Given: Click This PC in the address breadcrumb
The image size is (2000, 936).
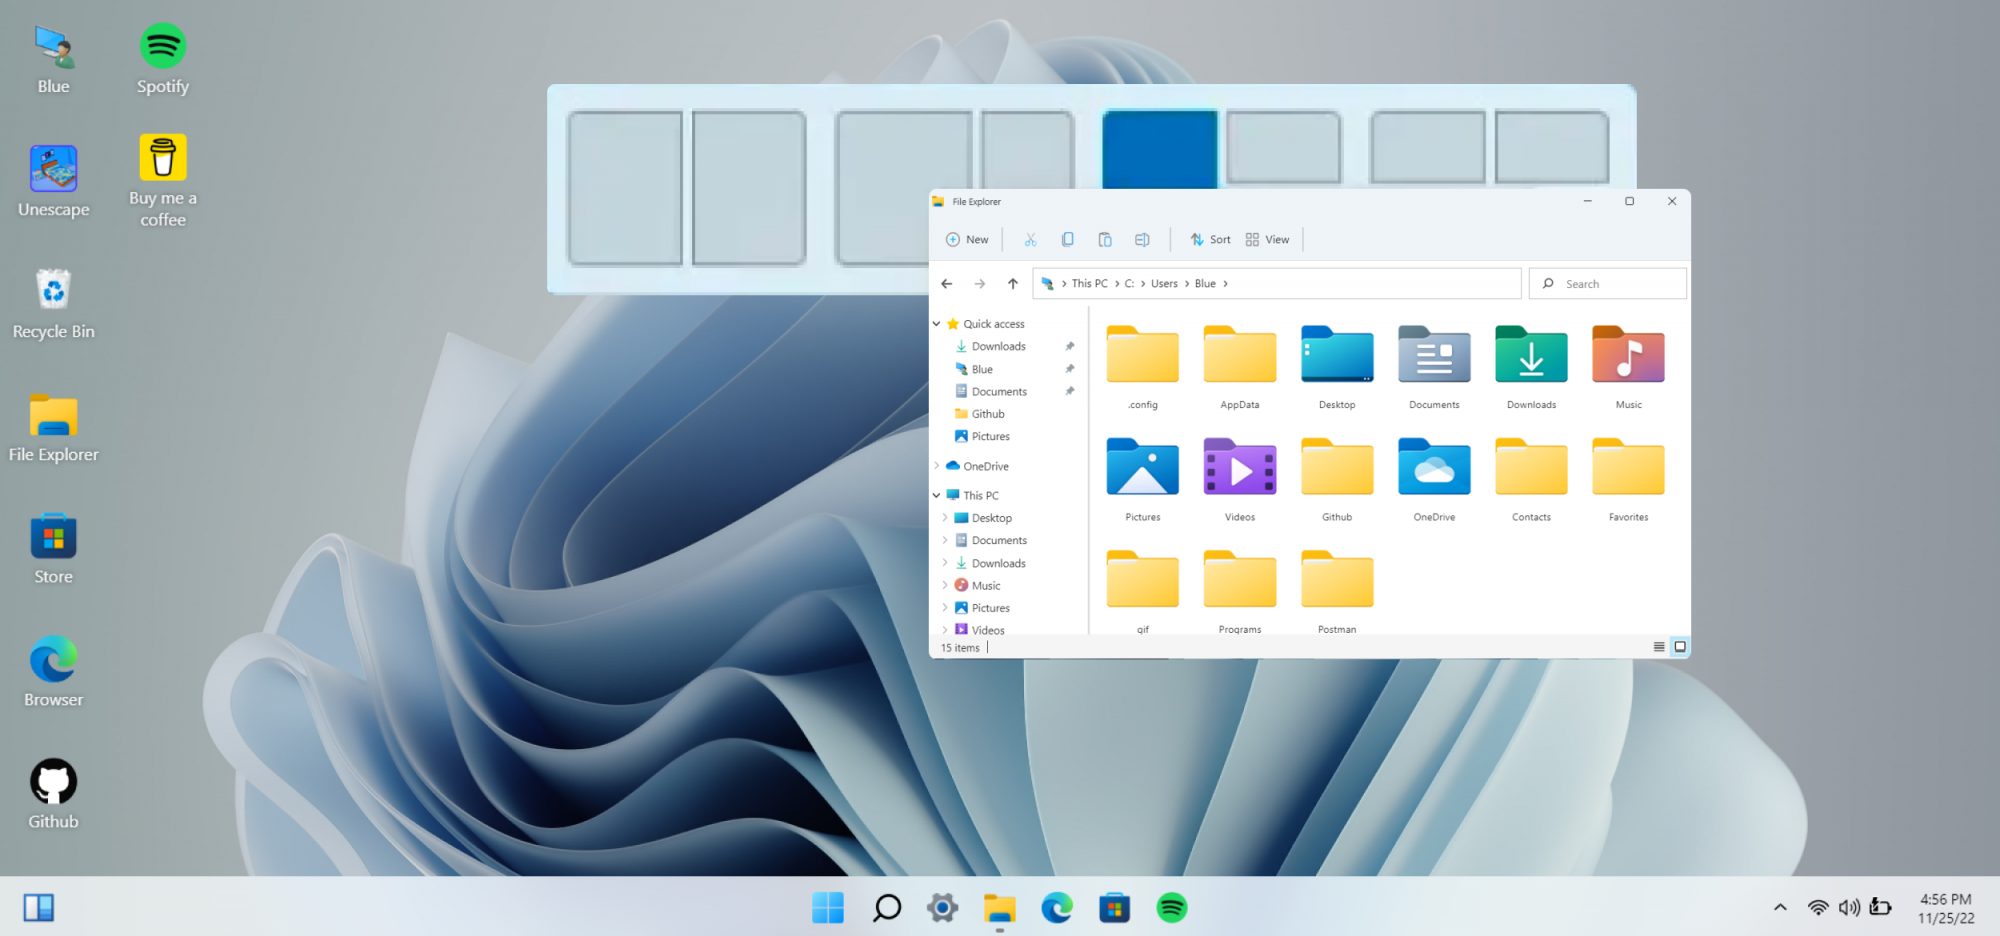Looking at the screenshot, I should [1090, 284].
